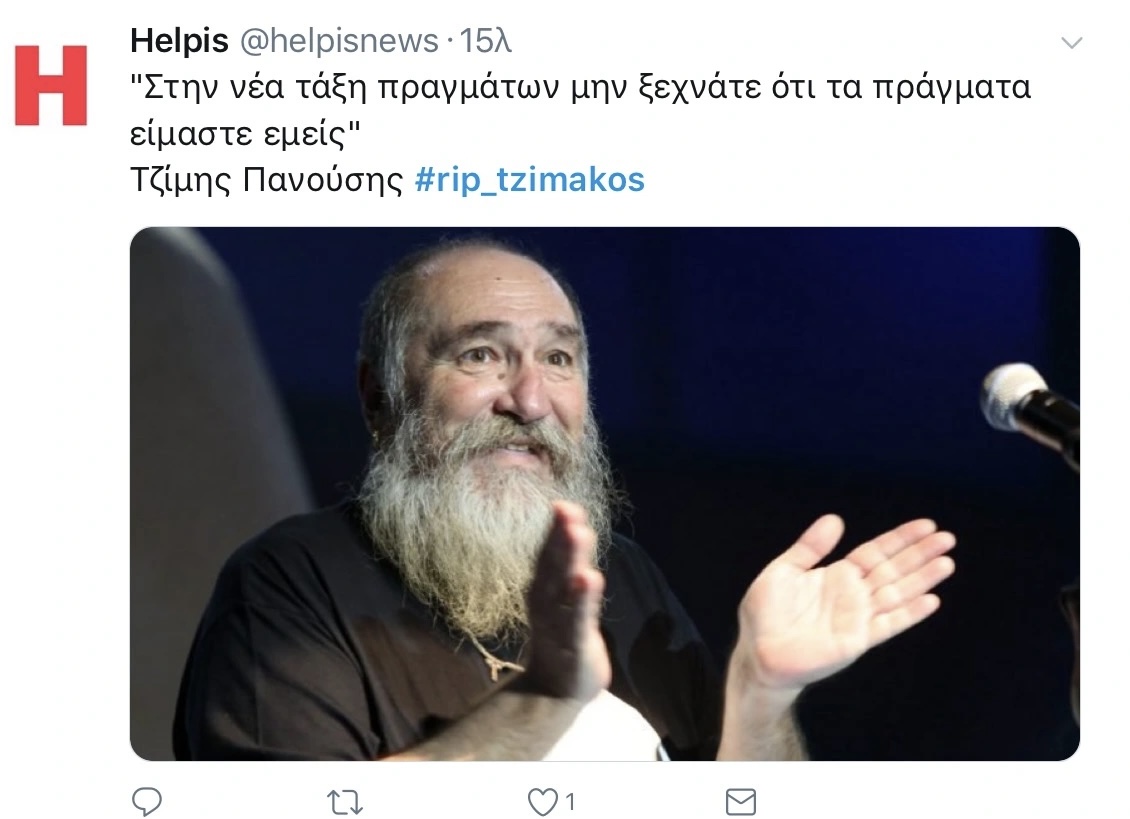This screenshot has height=819, width=1130.
Task: Expand the tweet options chevron
Action: (1072, 43)
